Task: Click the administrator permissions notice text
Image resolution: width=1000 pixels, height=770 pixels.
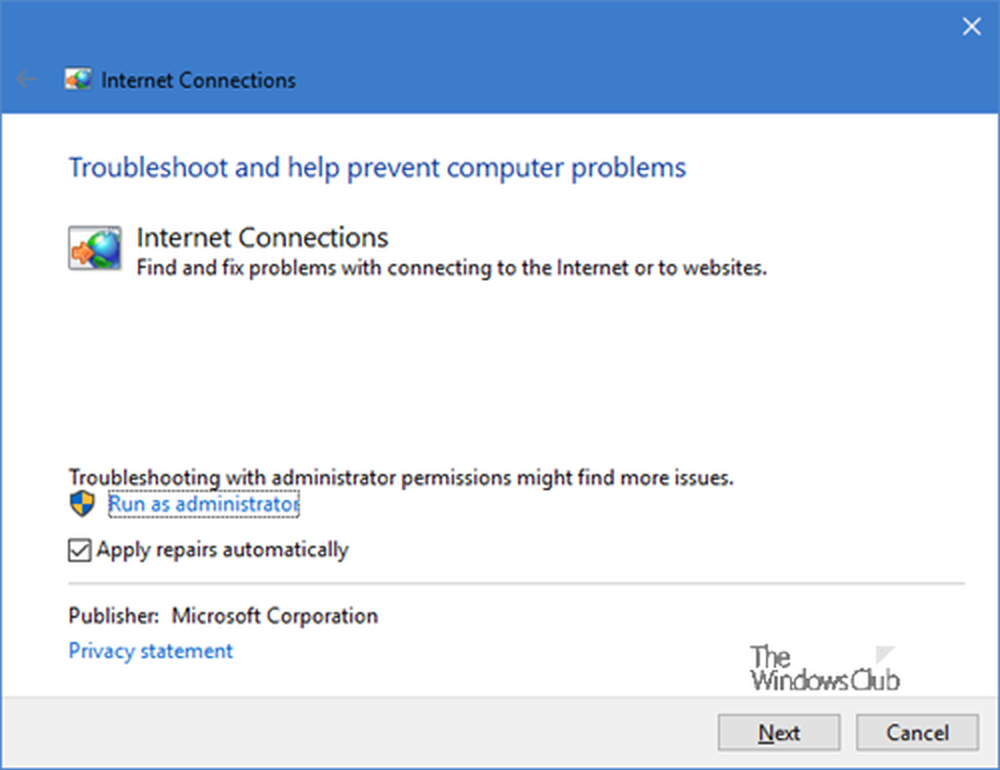Action: (x=401, y=477)
